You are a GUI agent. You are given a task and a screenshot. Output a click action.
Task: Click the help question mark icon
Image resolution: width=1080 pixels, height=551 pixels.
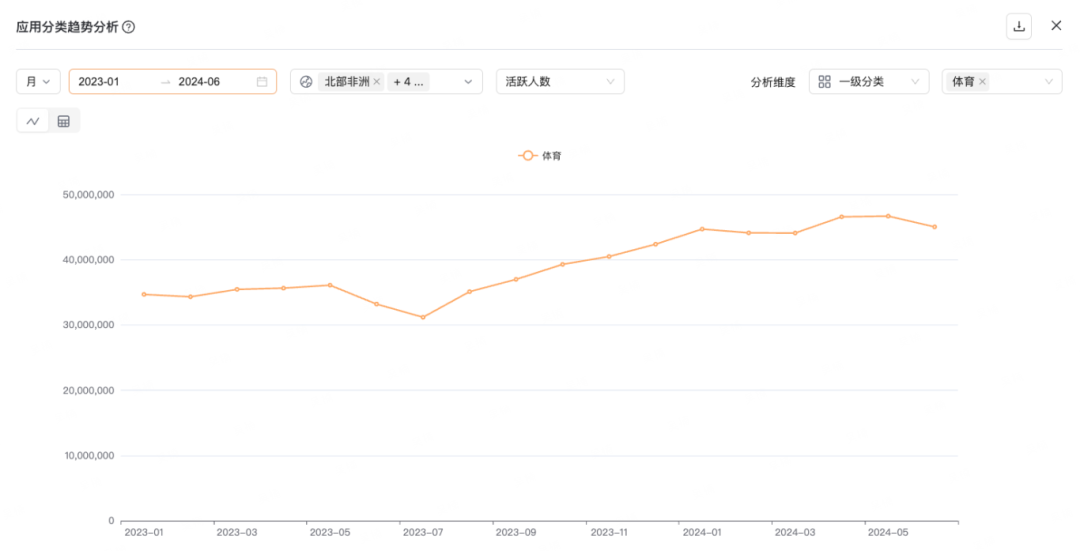coord(128,27)
